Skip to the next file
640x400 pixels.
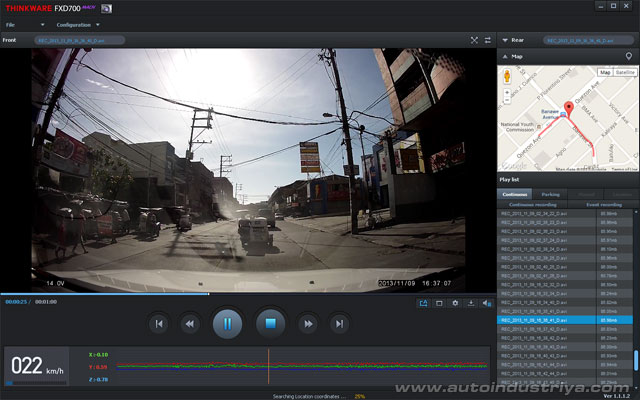pos(339,324)
